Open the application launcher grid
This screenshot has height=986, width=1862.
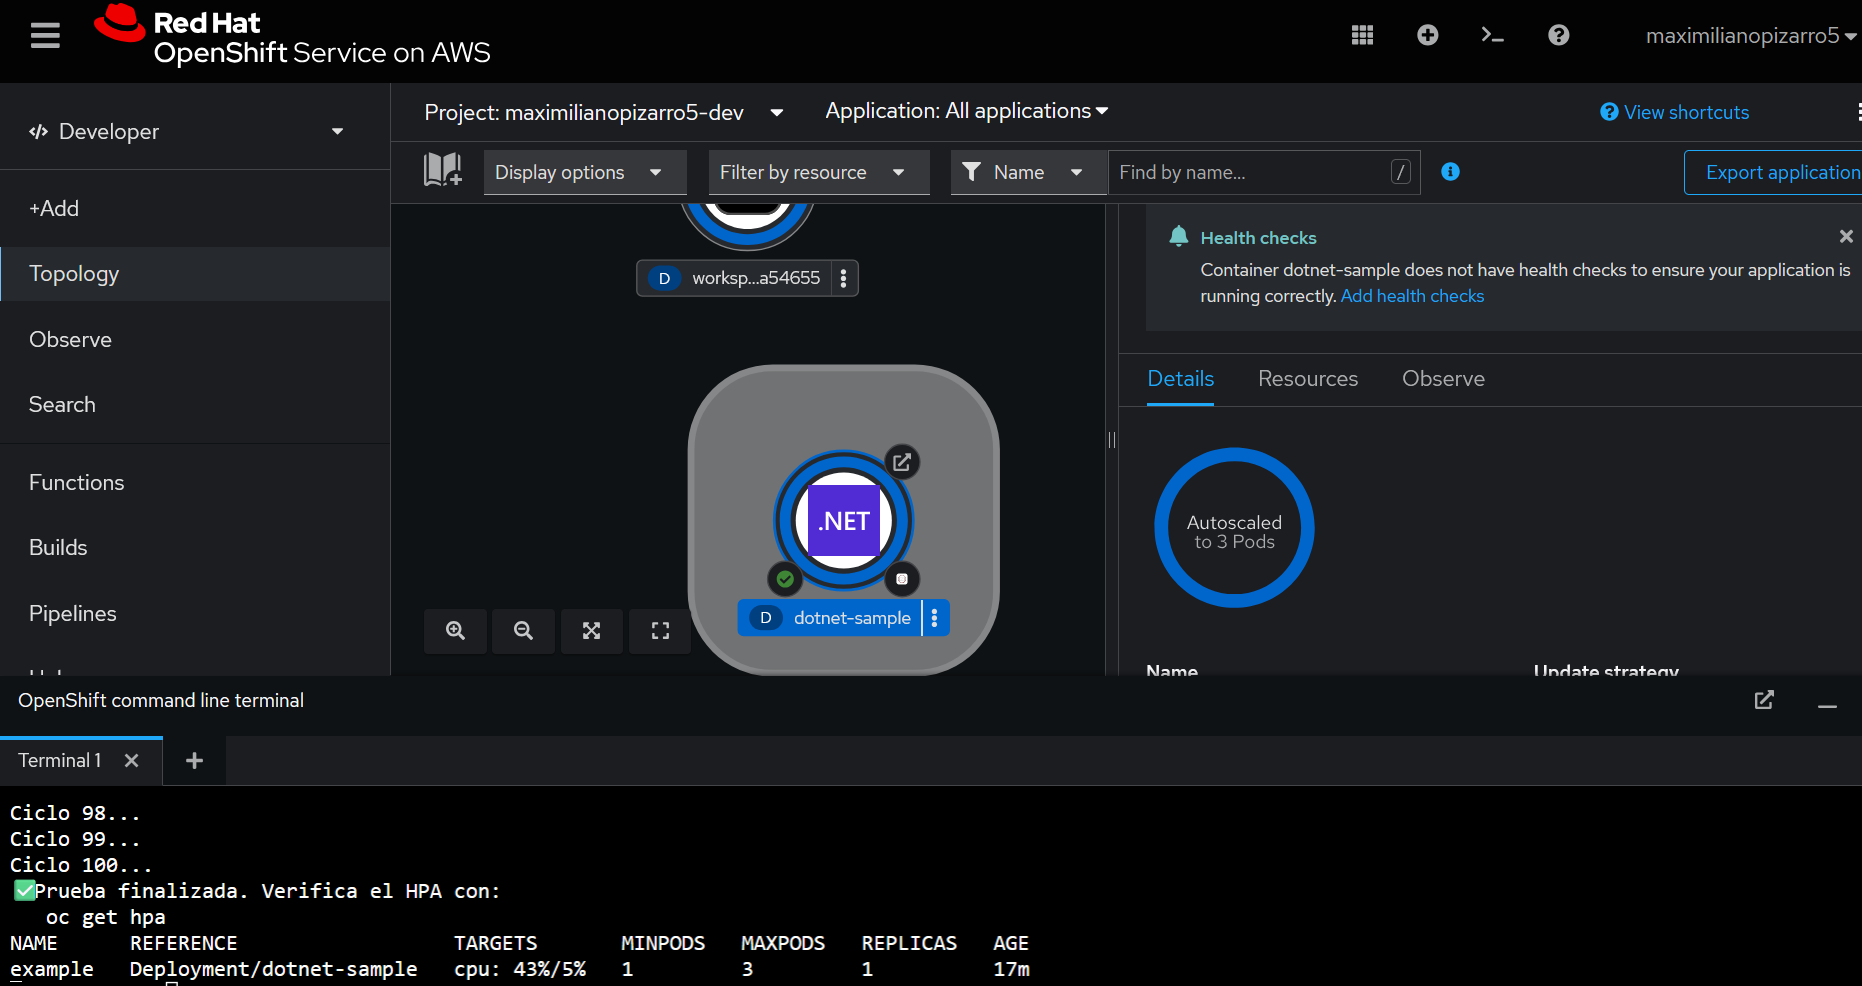1362,35
